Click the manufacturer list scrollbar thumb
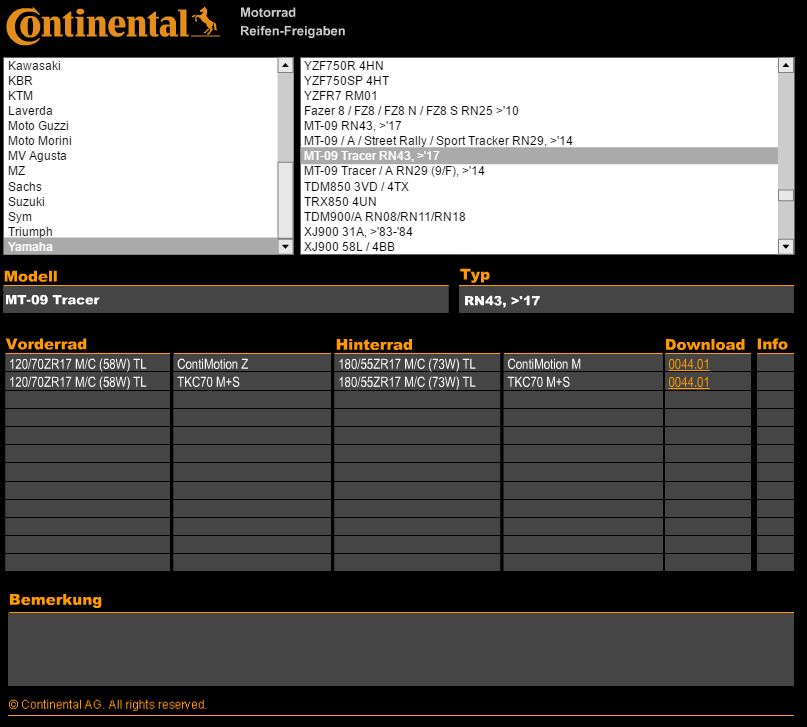Screen dimensions: 807x727 (x=285, y=200)
